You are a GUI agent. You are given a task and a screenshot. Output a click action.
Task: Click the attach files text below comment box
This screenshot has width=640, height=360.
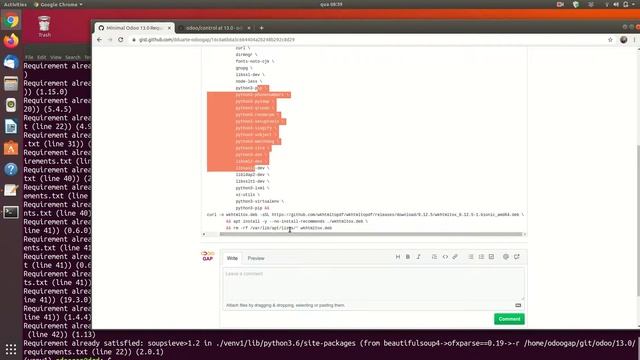point(286,305)
